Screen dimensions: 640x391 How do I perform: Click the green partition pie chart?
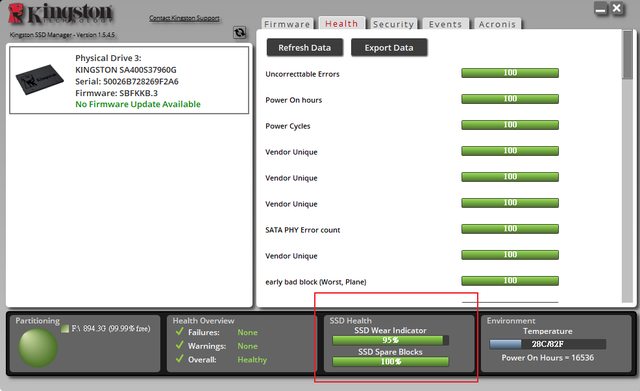38,348
